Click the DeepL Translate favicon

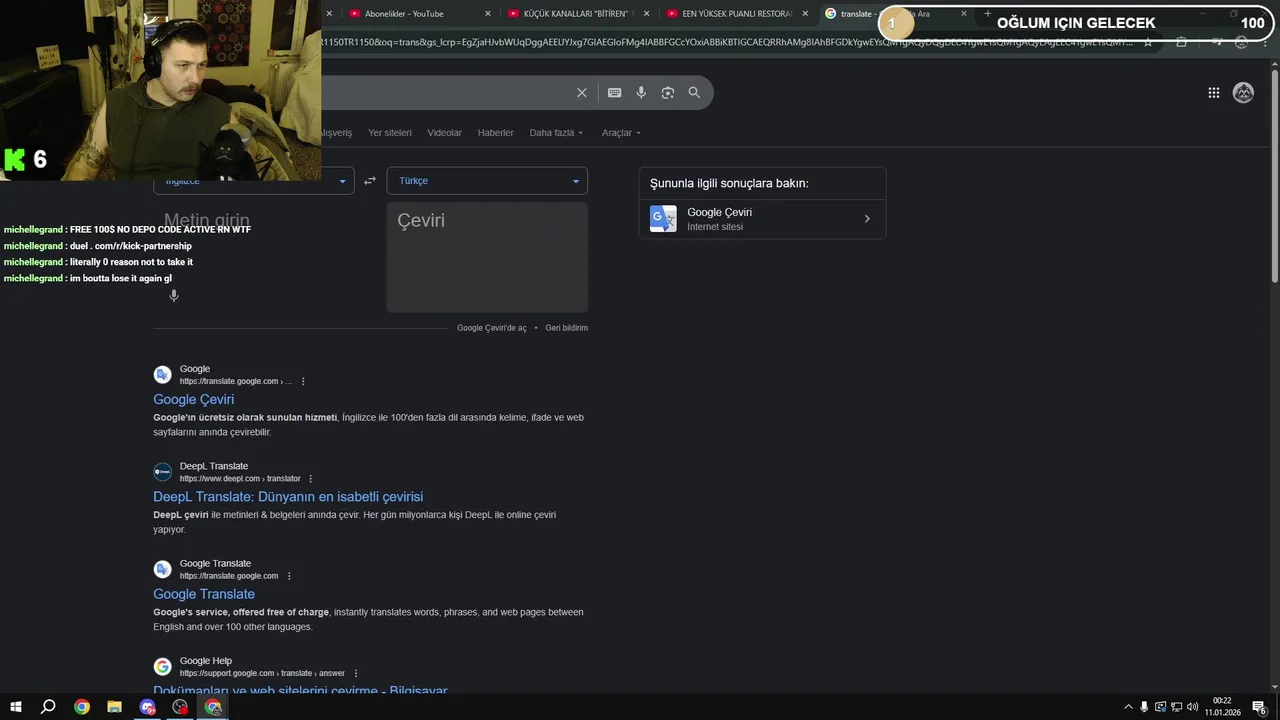[162, 472]
